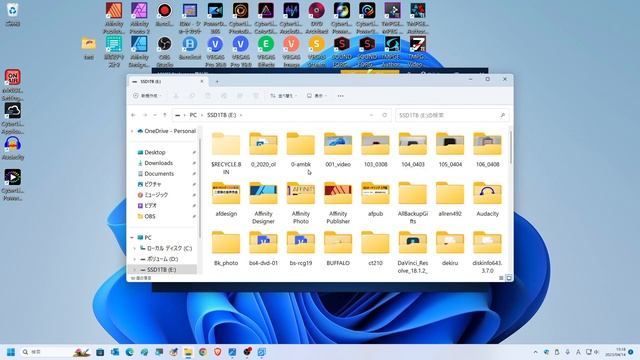The width and height of the screenshot is (640, 360).
Task: Select the CyberLink PhotoDirector desktop icon
Action: tap(240, 18)
